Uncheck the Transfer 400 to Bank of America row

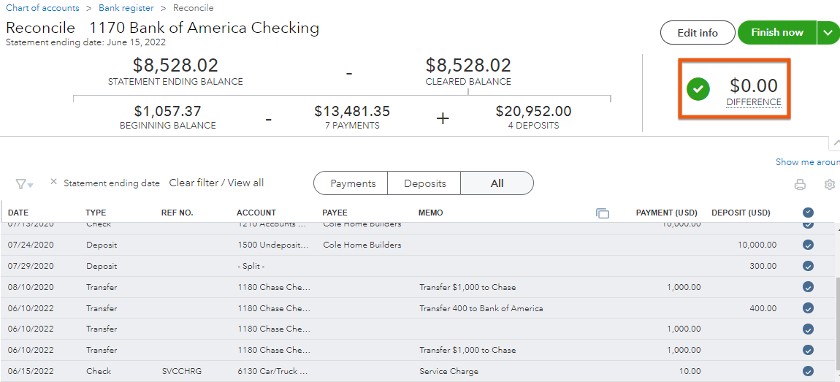click(808, 308)
